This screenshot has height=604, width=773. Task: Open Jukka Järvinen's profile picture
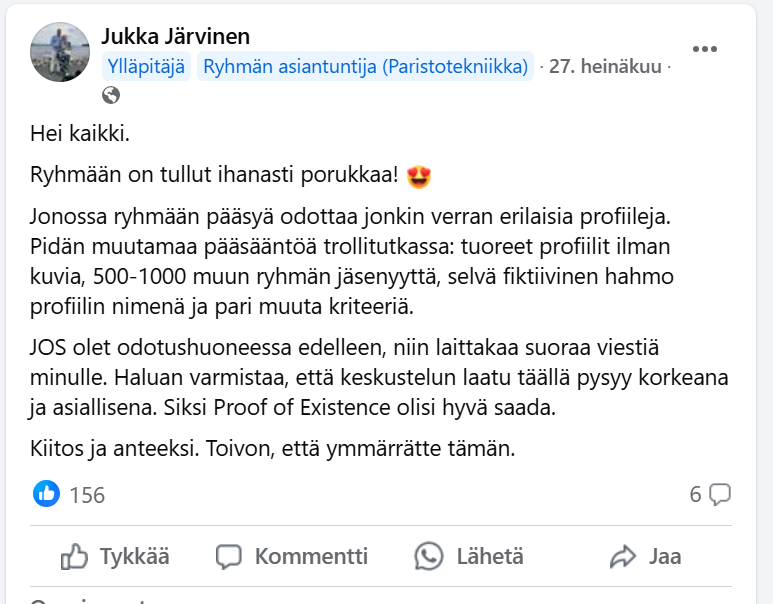click(61, 53)
